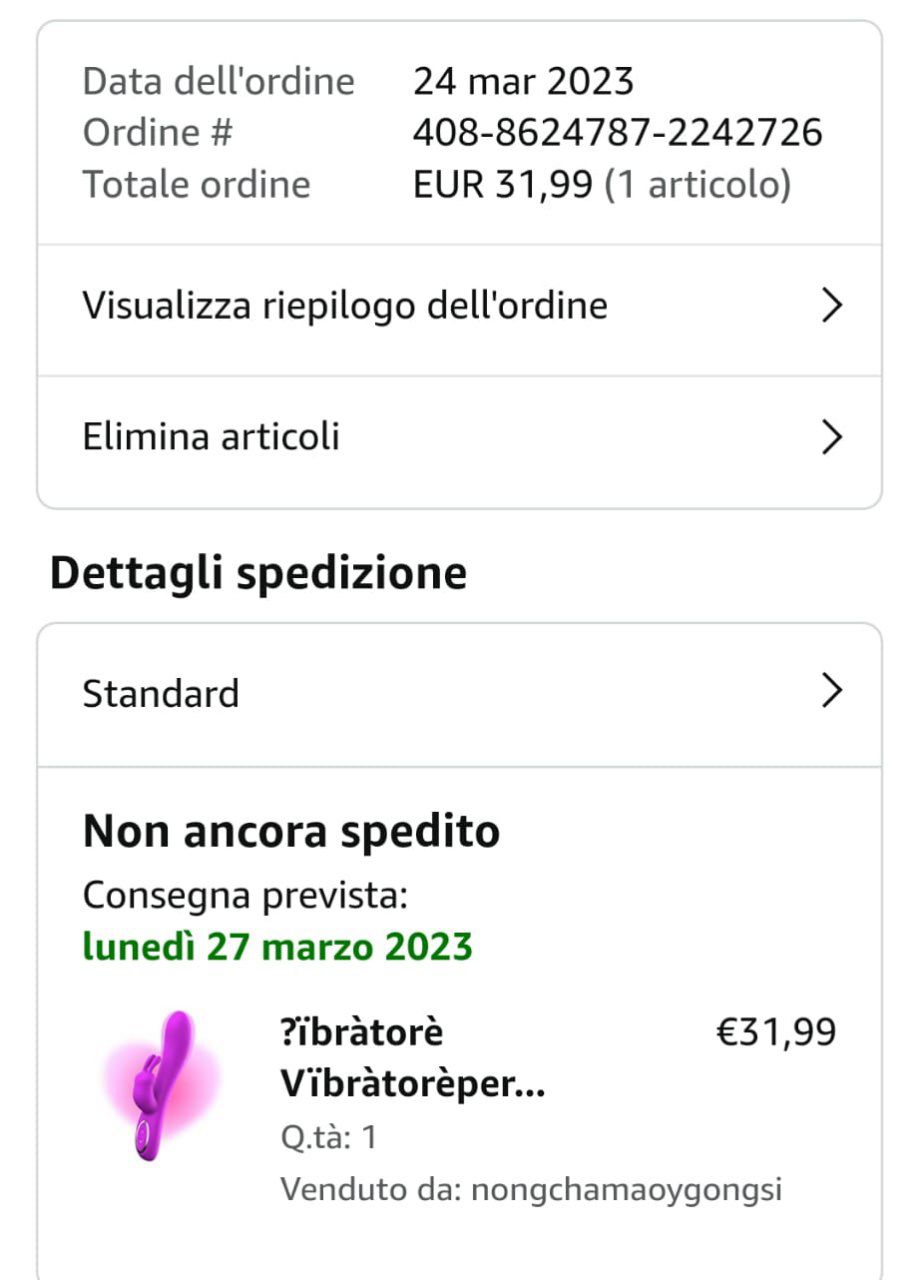The image size is (919, 1280).
Task: Select order number 408-8624787-2242726
Action: pyautogui.click(x=618, y=133)
